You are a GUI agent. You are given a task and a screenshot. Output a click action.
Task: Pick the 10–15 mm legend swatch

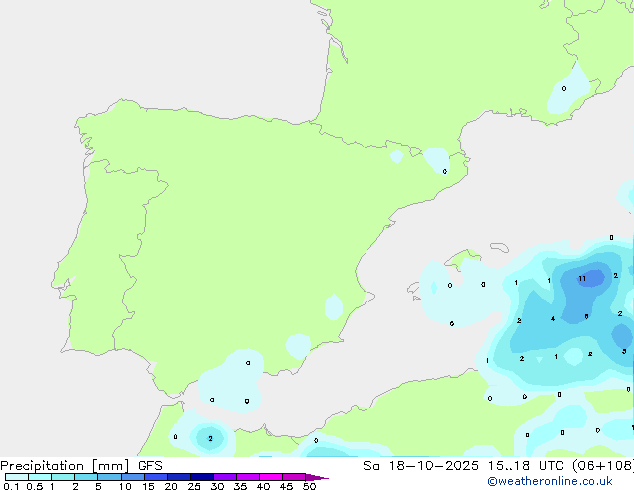(133, 477)
